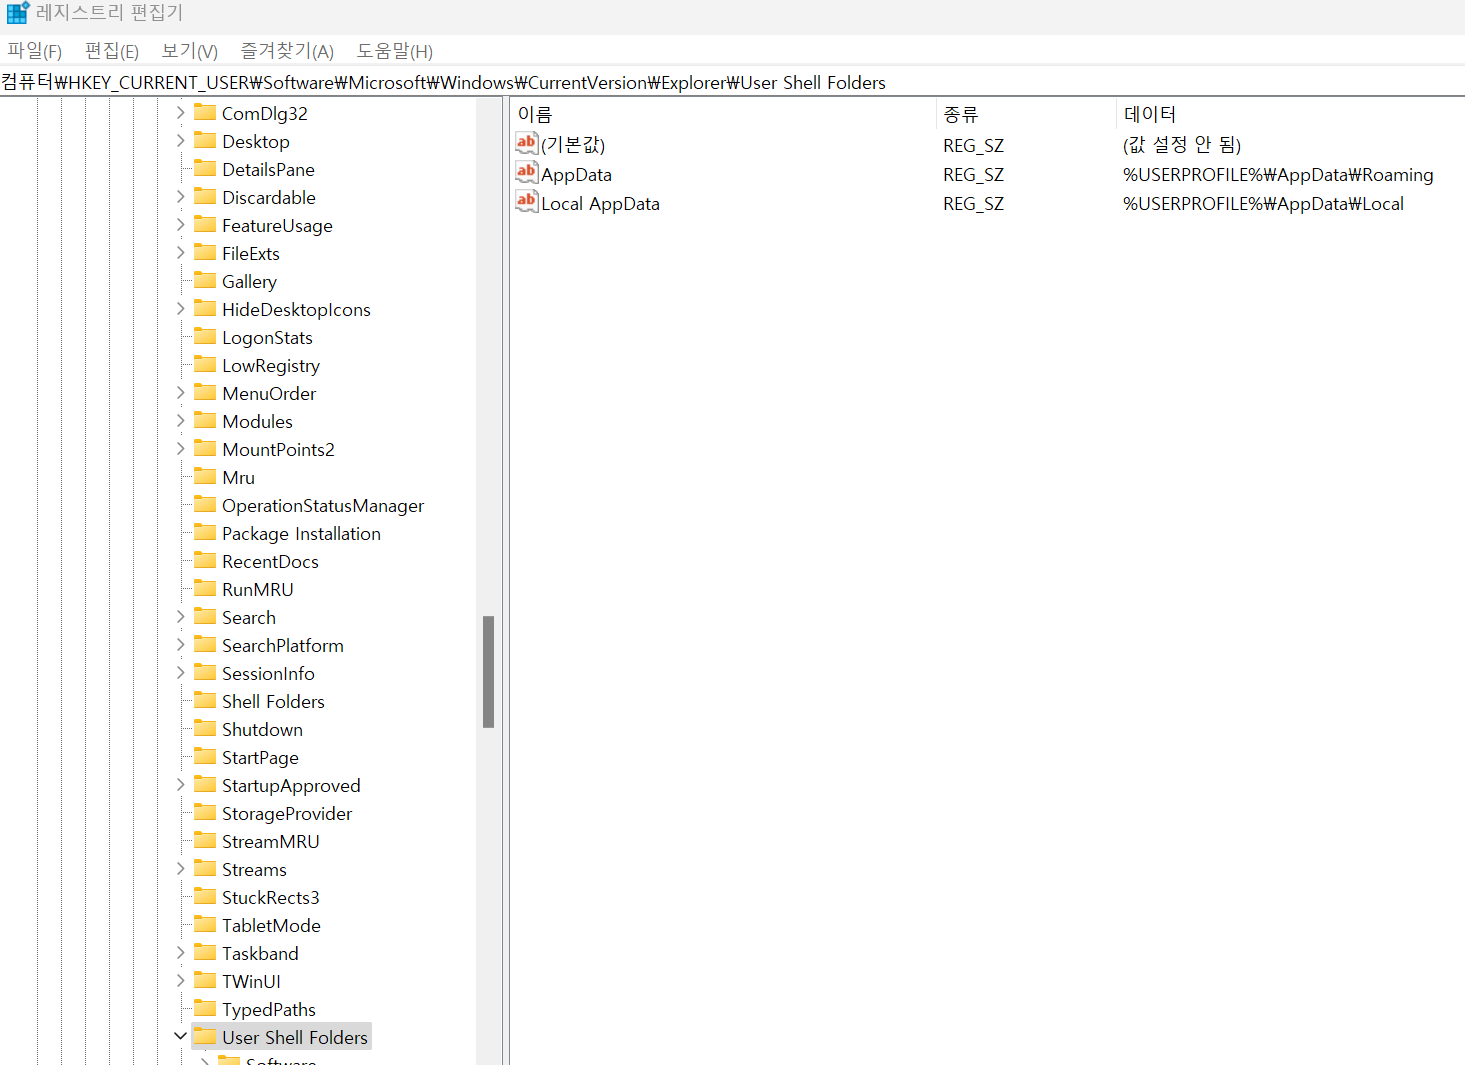This screenshot has height=1065, width=1465.
Task: Click the RunMRU folder icon
Action: (205, 588)
